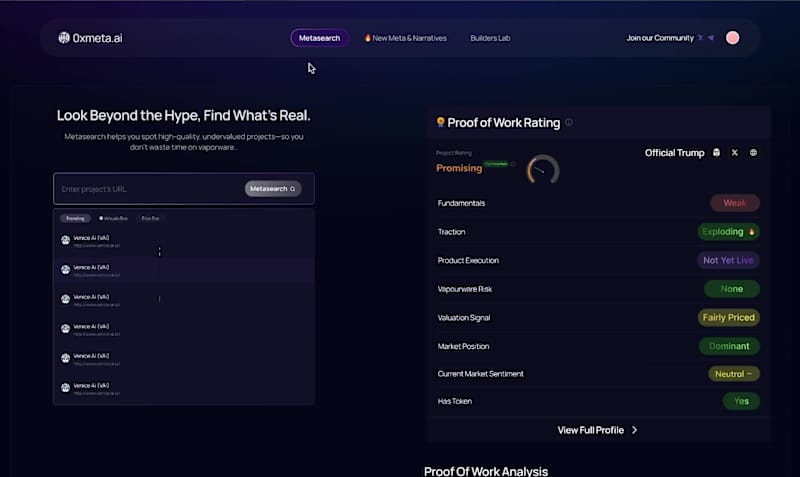
Task: Click the 'Product Execution' label
Action: coord(468,260)
